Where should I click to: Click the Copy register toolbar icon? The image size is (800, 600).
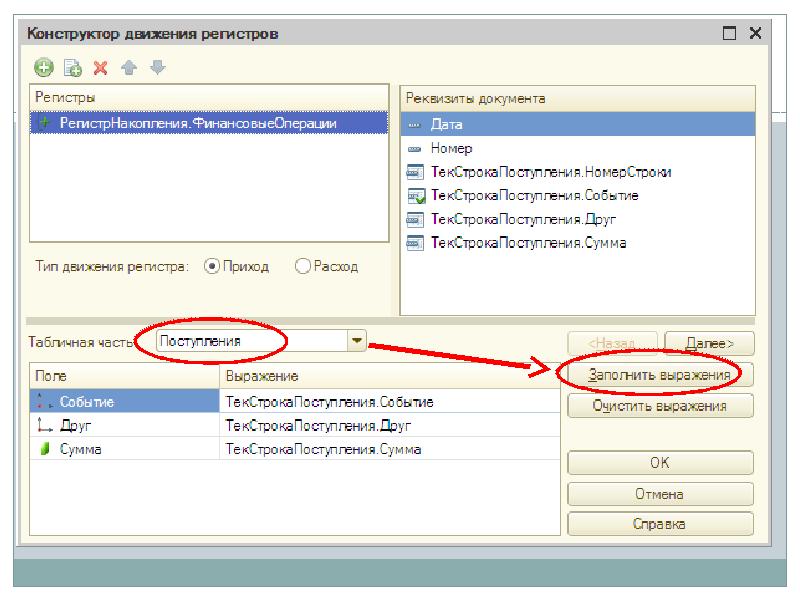coord(71,68)
